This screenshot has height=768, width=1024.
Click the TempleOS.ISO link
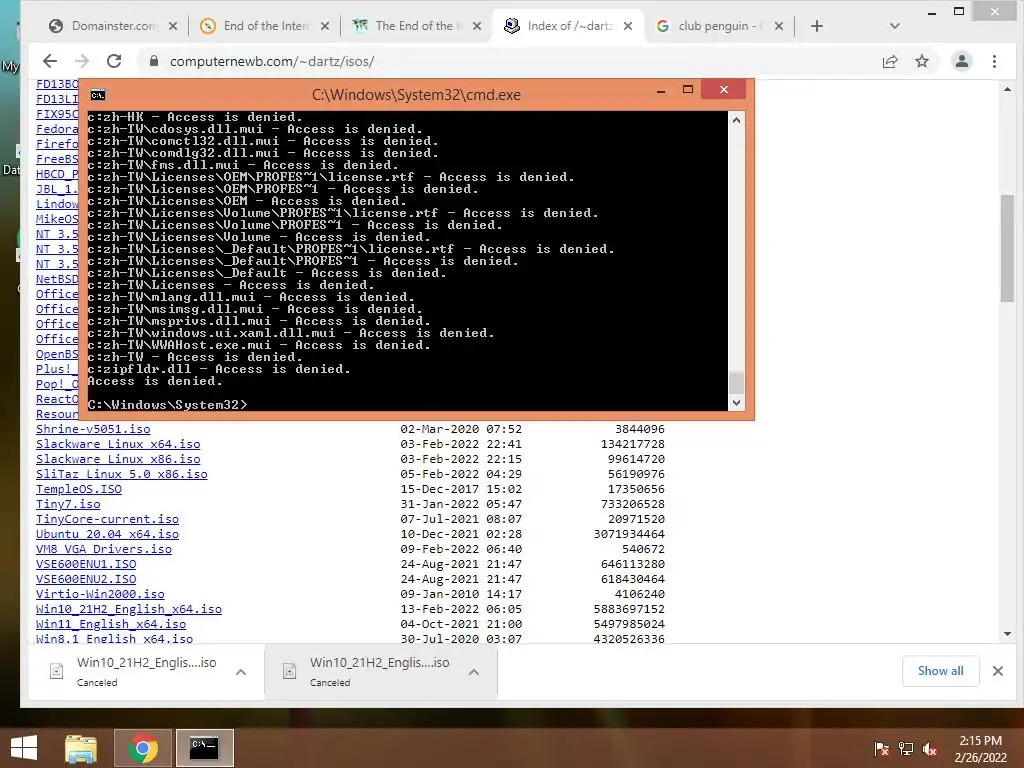click(x=78, y=489)
